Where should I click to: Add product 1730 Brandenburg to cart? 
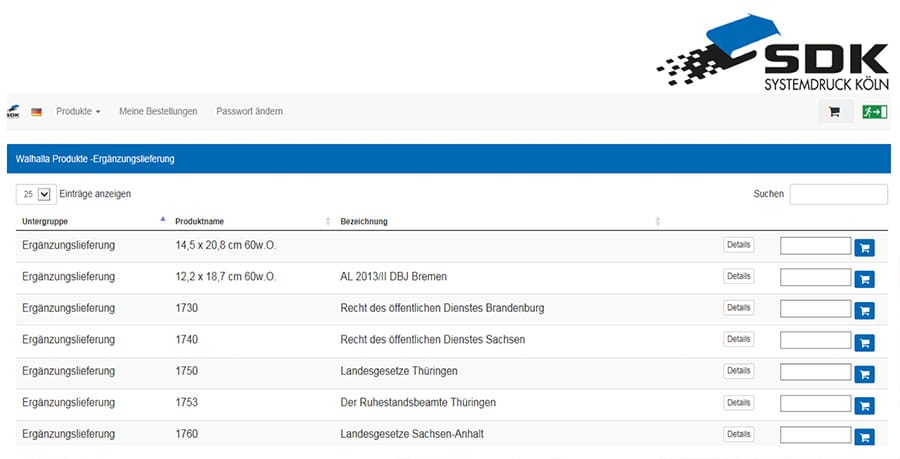[x=864, y=311]
